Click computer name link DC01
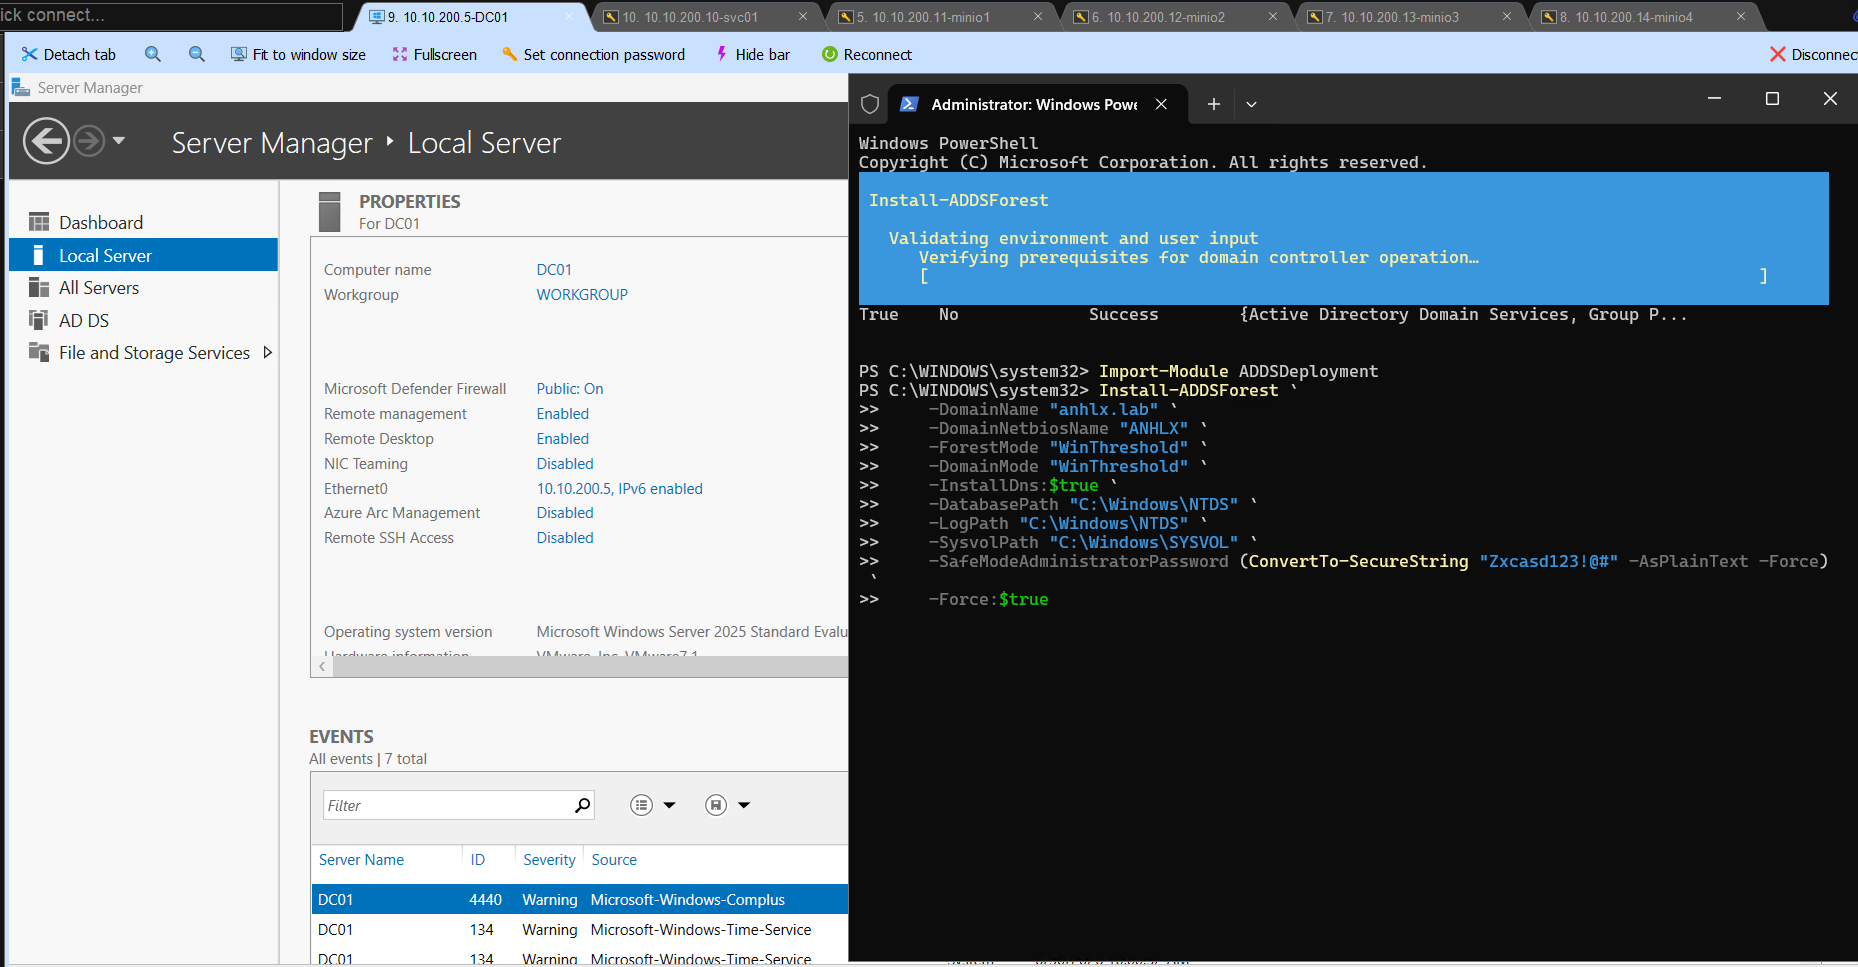Viewport: 1858px width, 967px height. point(554,270)
